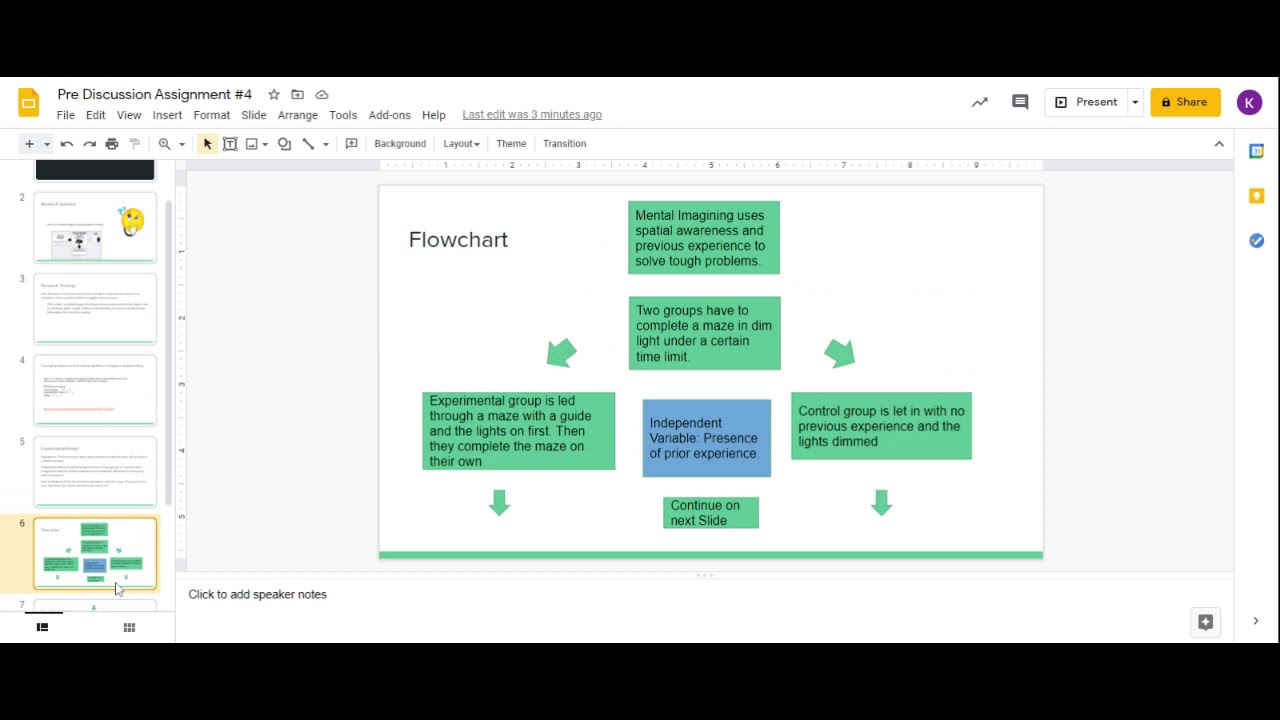Click the Present button
The image size is (1280, 720).
[1086, 102]
